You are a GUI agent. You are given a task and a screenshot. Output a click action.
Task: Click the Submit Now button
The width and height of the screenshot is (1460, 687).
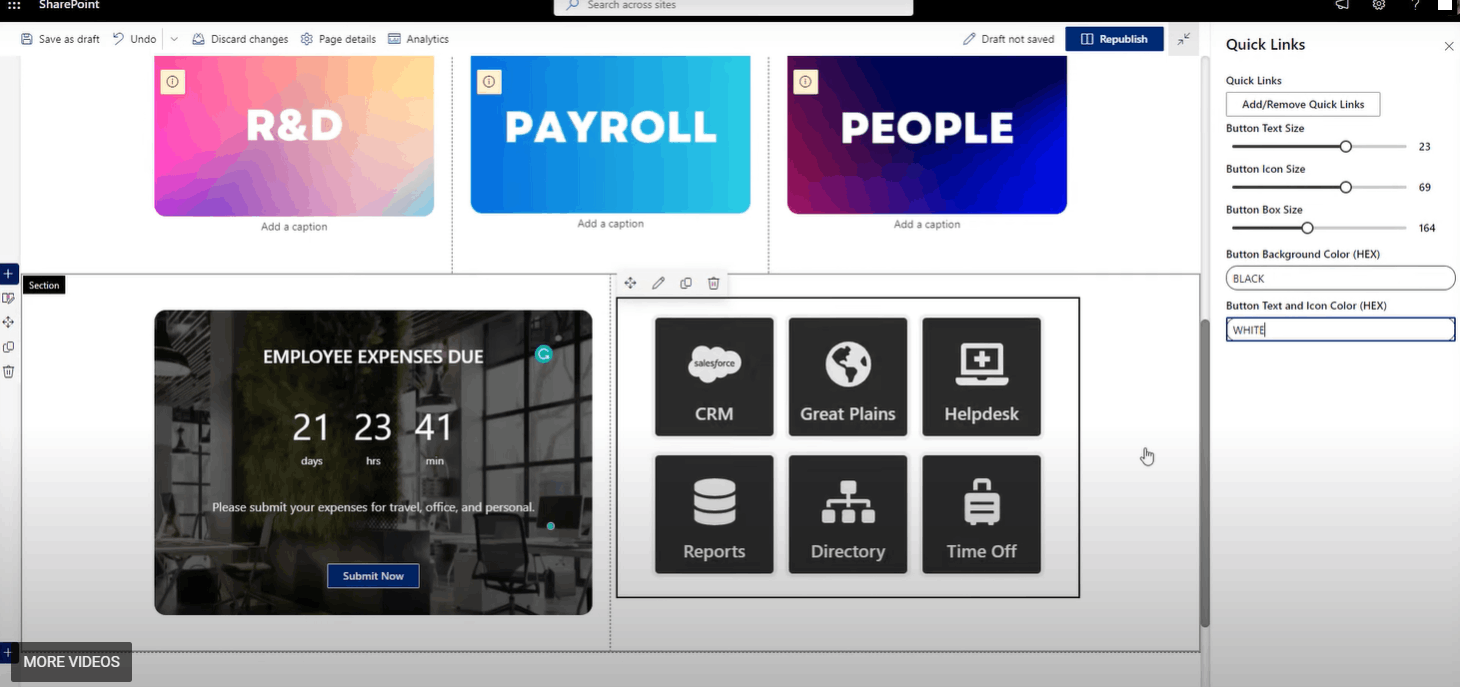(x=373, y=576)
